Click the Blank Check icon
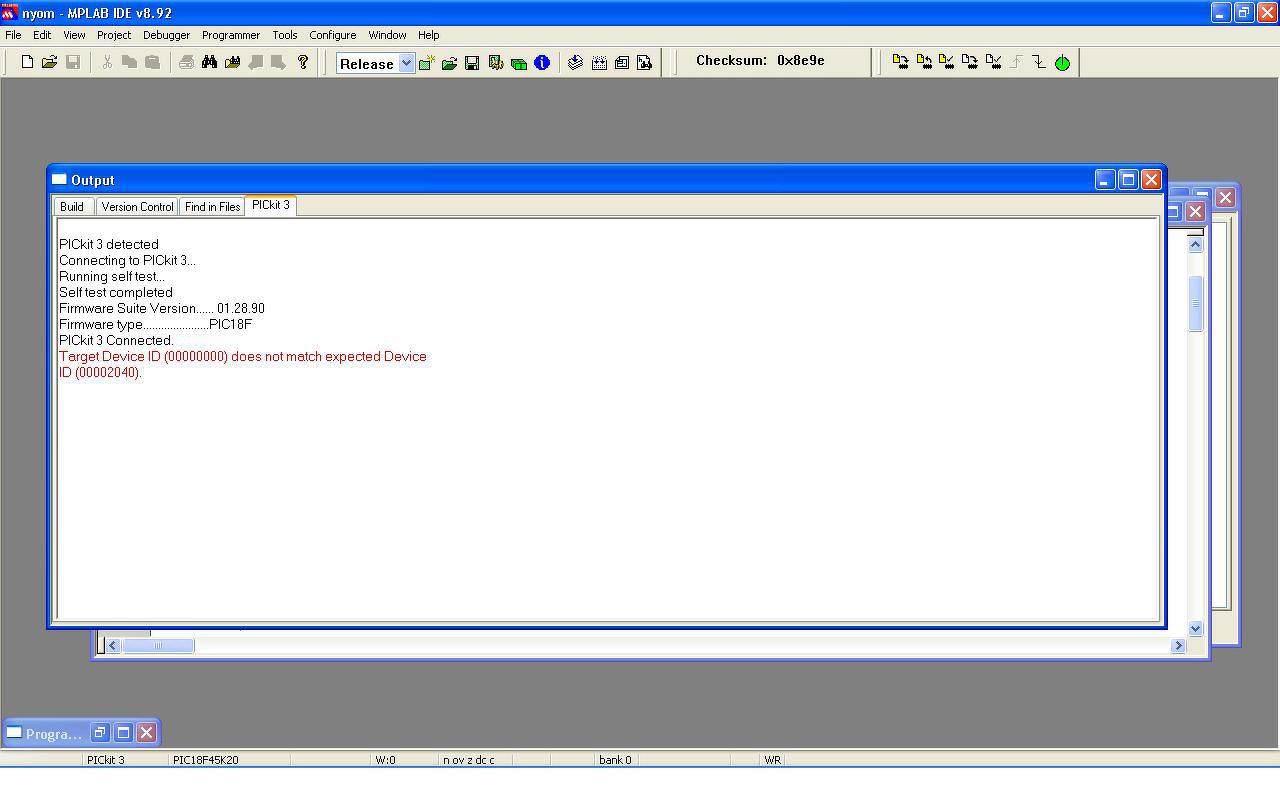 click(x=992, y=62)
